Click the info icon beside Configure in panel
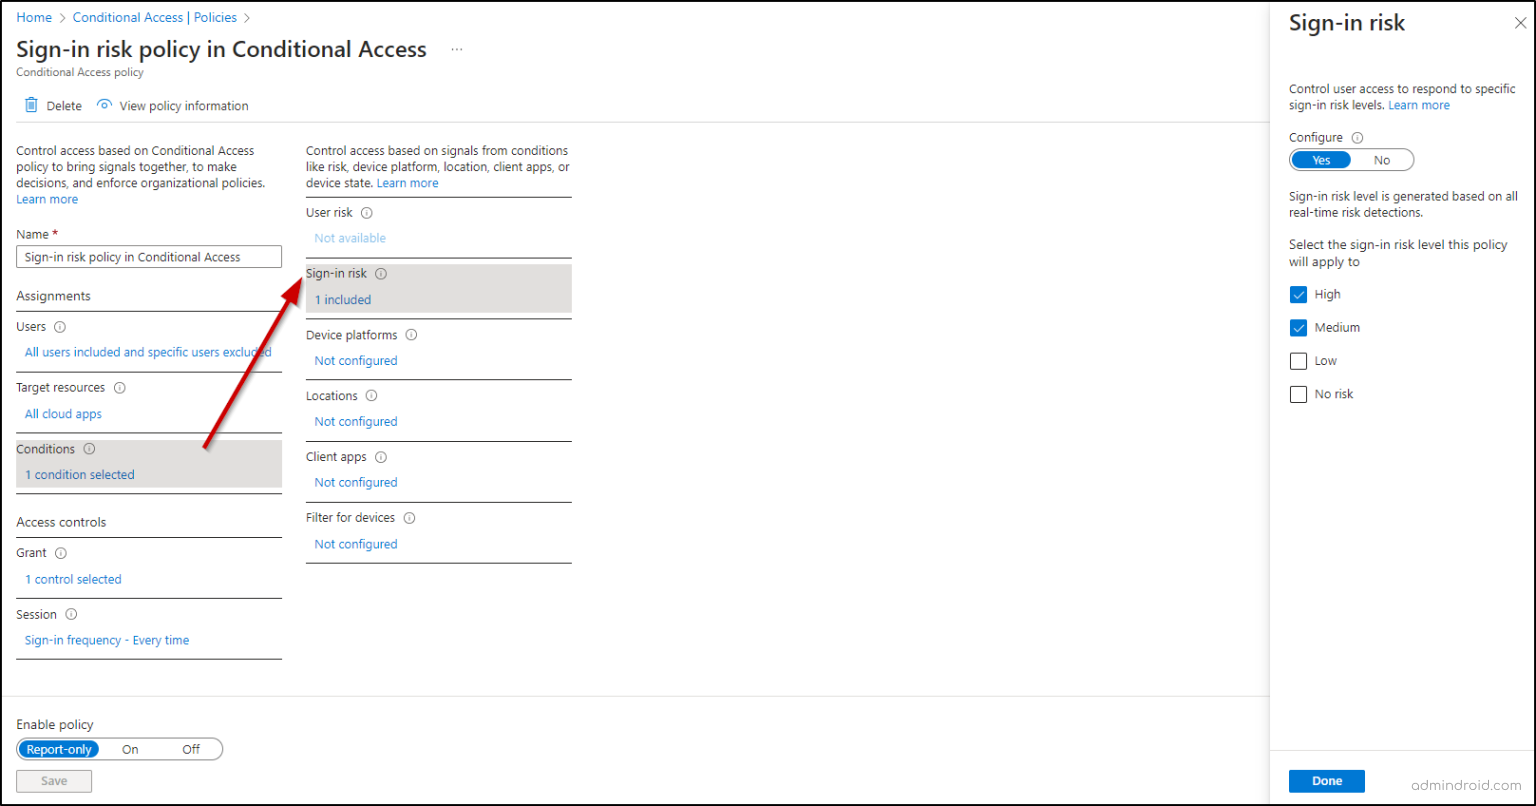 click(1357, 137)
